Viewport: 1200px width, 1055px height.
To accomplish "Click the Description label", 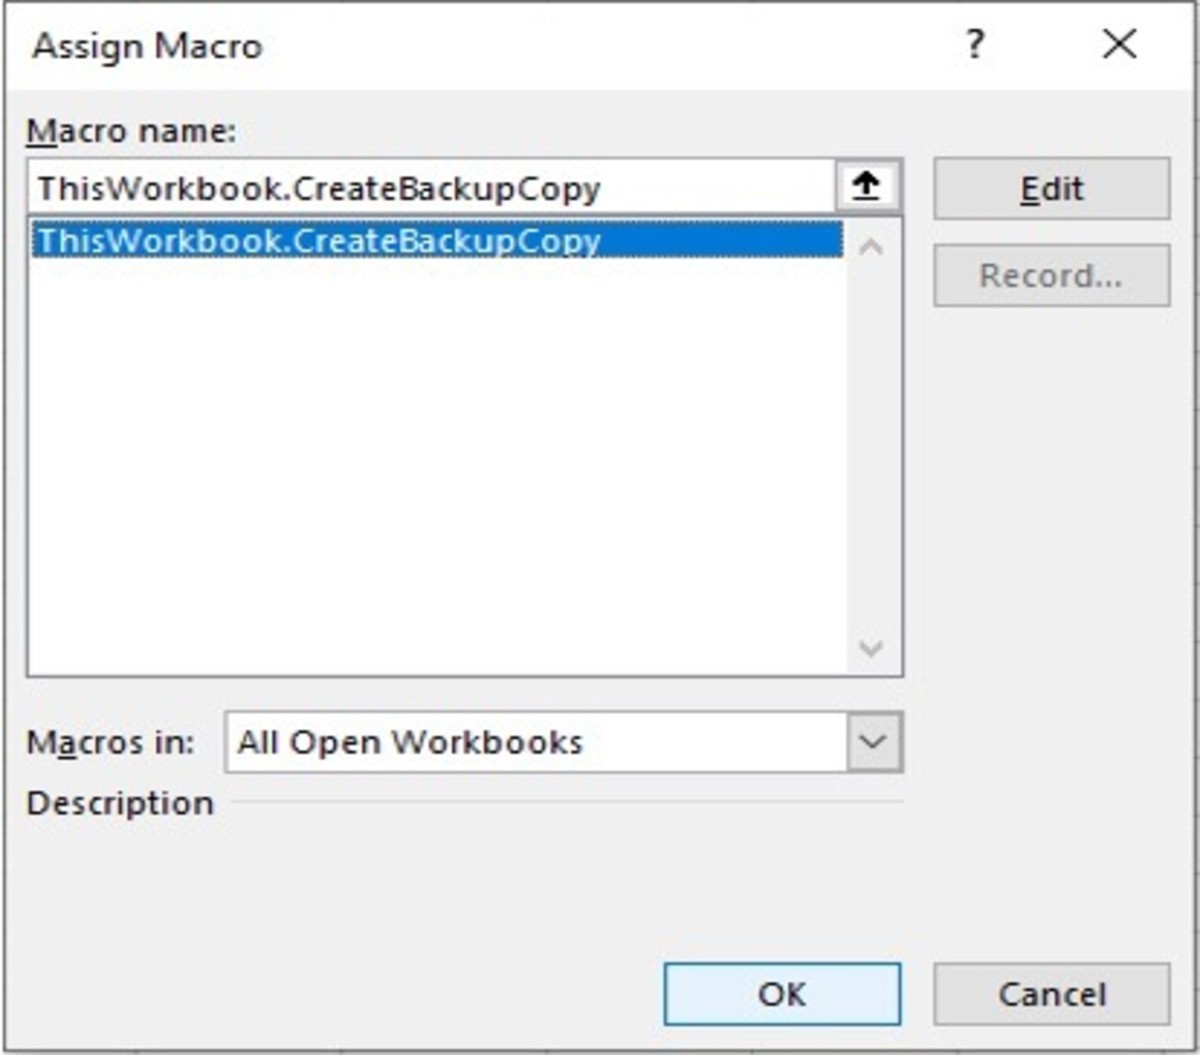I will (x=120, y=803).
